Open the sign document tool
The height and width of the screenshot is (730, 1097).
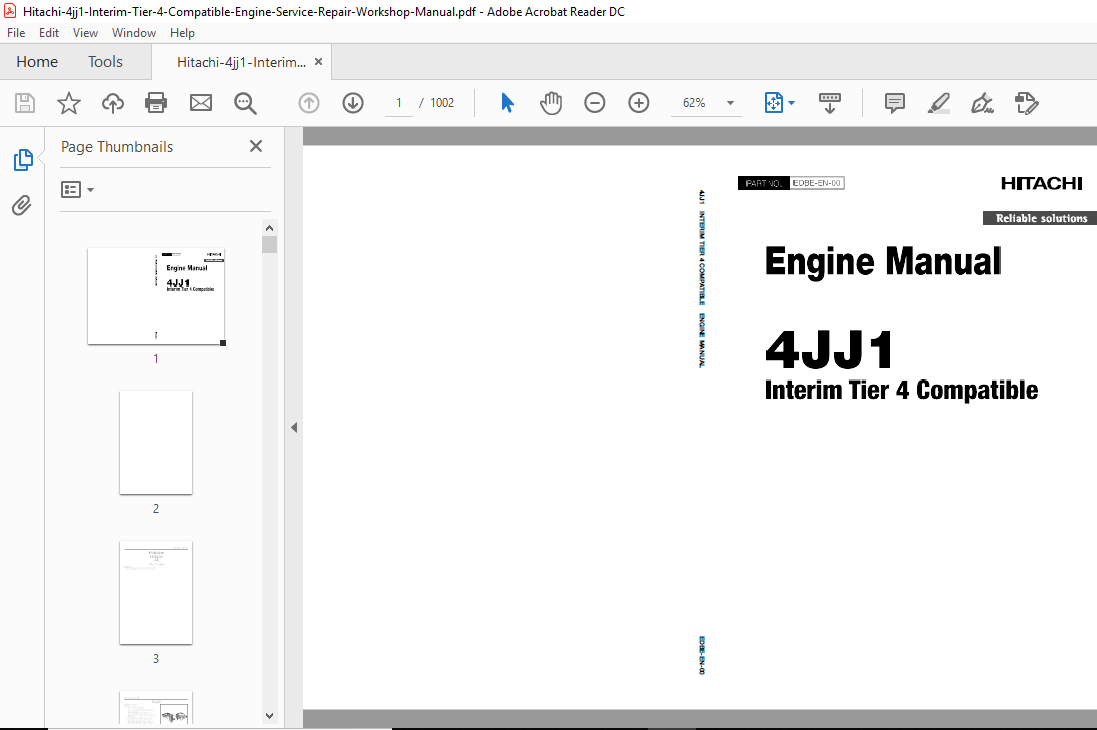tap(982, 103)
